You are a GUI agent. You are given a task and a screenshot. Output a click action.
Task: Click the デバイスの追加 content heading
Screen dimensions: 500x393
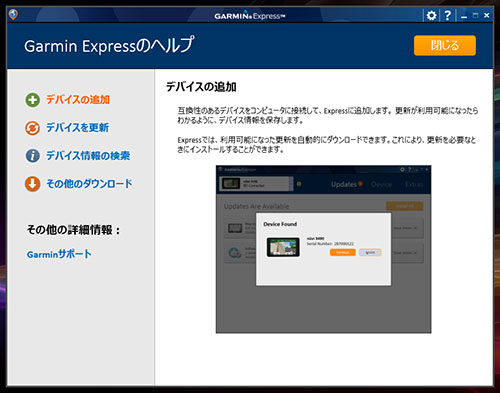tap(201, 87)
